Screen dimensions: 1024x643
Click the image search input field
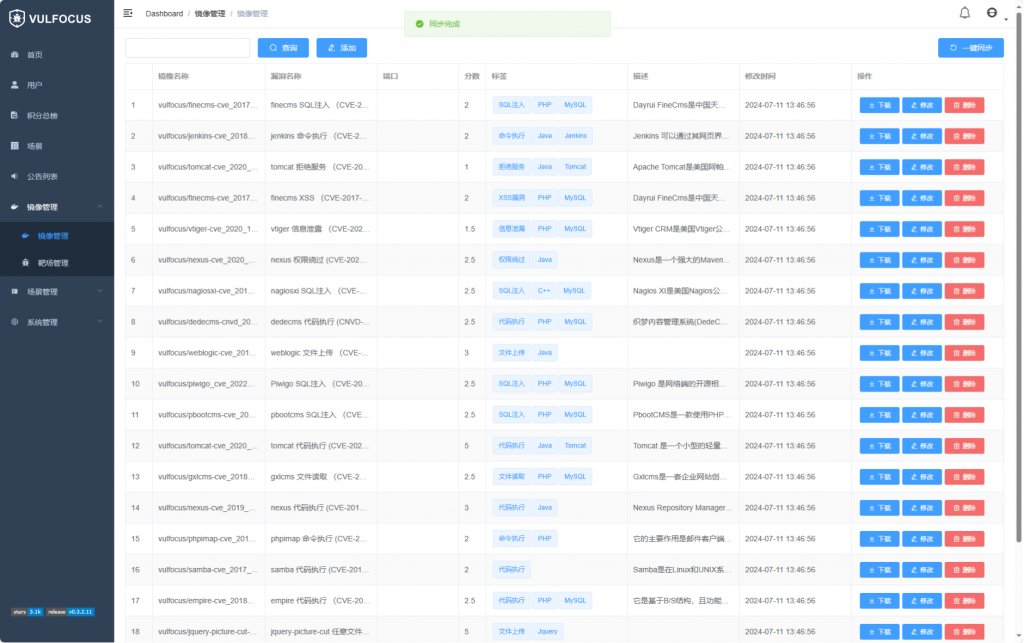[x=187, y=48]
